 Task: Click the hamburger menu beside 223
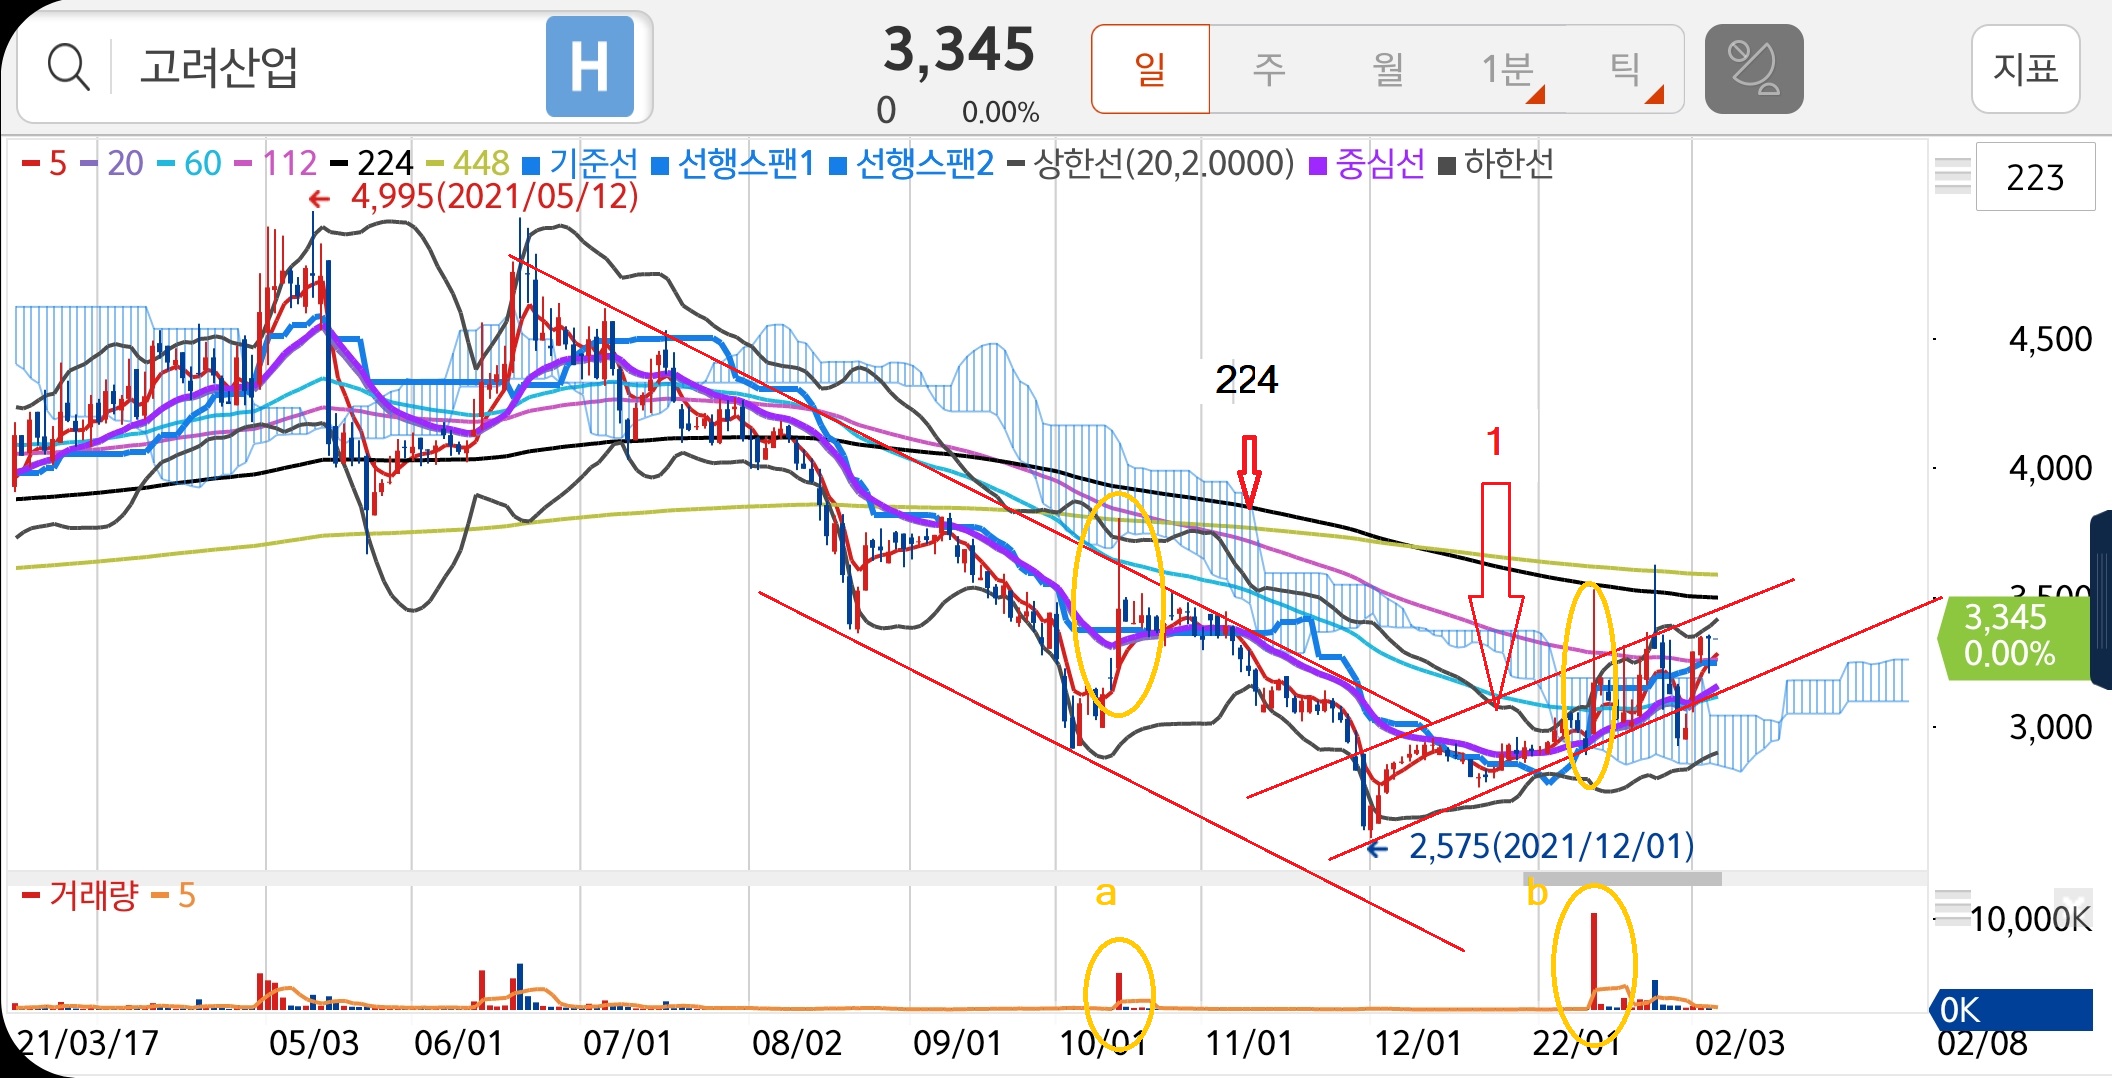[x=1952, y=177]
